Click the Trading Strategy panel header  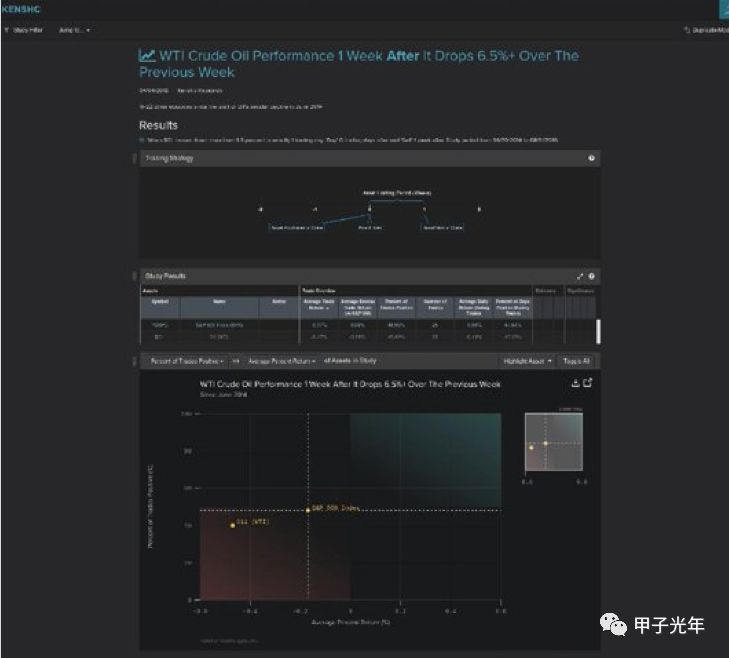pyautogui.click(x=370, y=158)
